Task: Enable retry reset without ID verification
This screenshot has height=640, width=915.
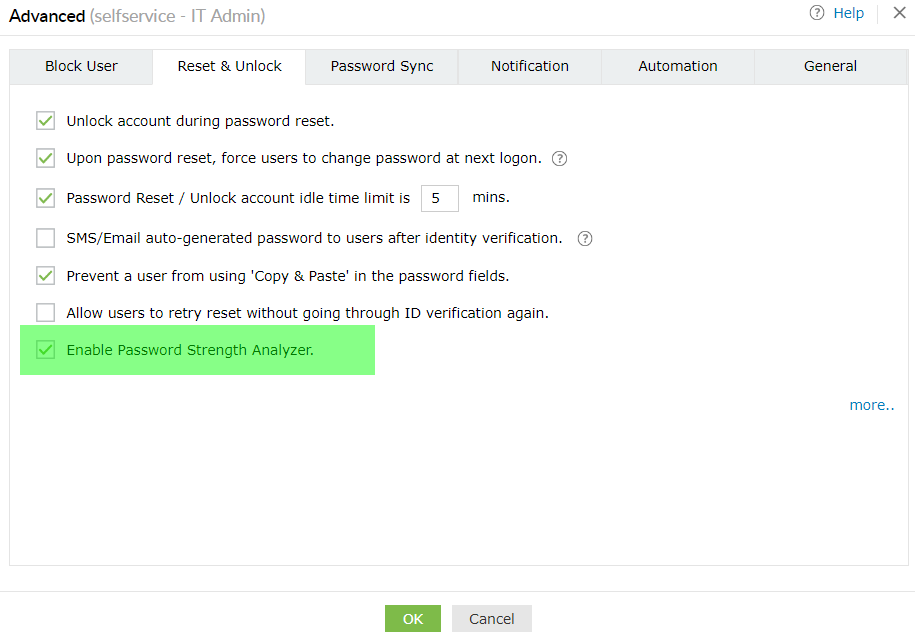Action: (x=46, y=313)
